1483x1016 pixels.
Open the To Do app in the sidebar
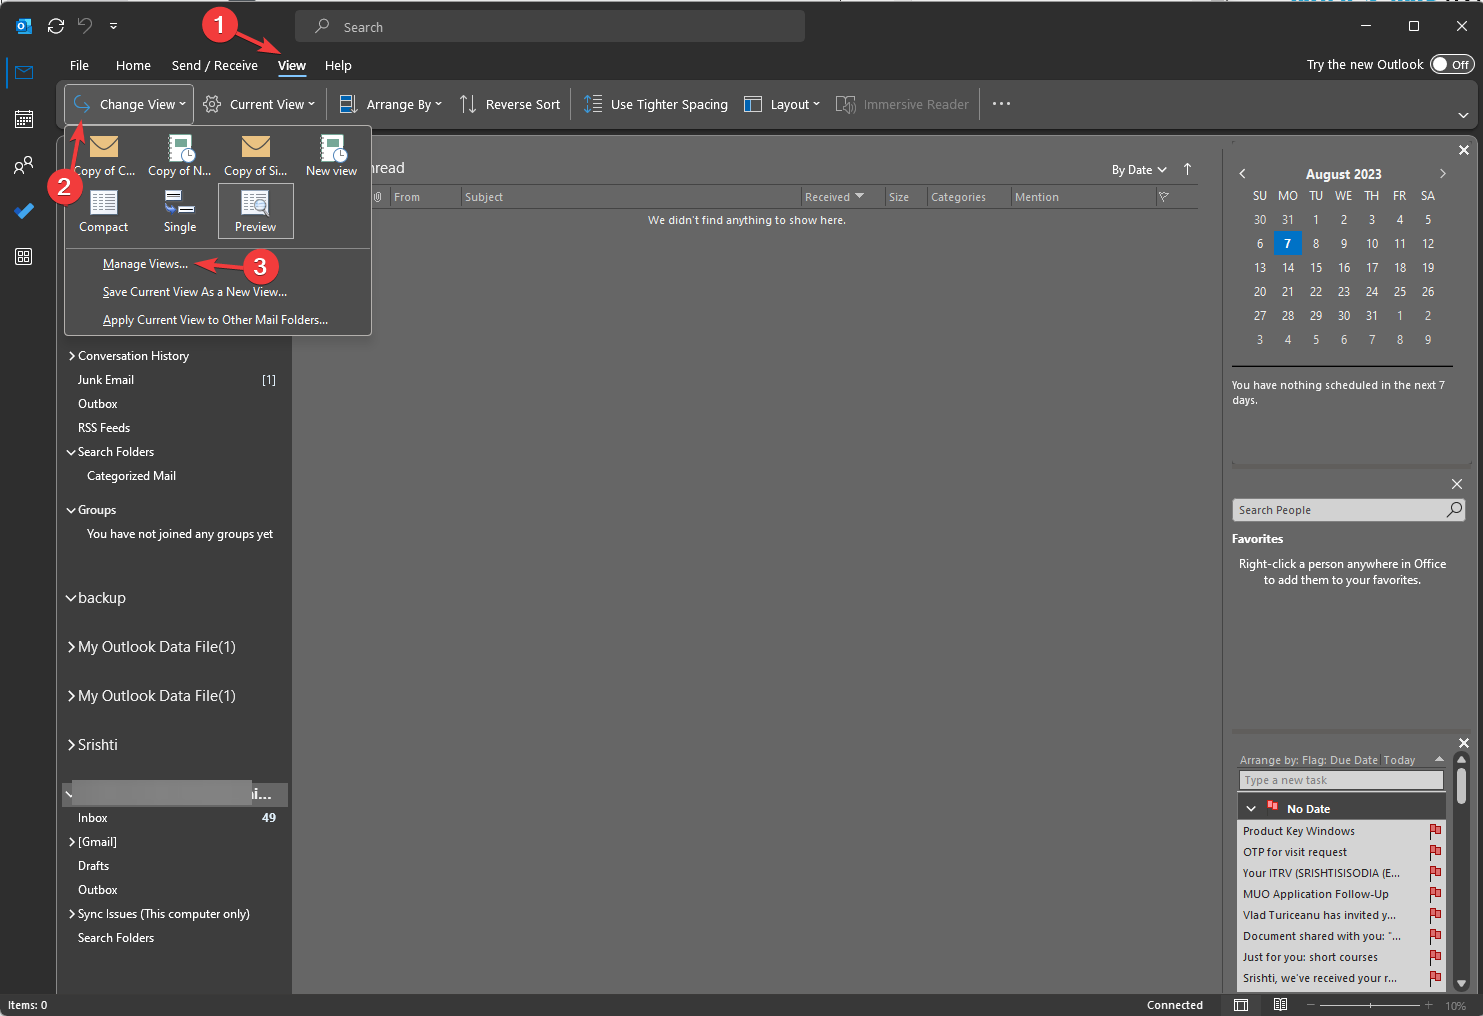23,211
